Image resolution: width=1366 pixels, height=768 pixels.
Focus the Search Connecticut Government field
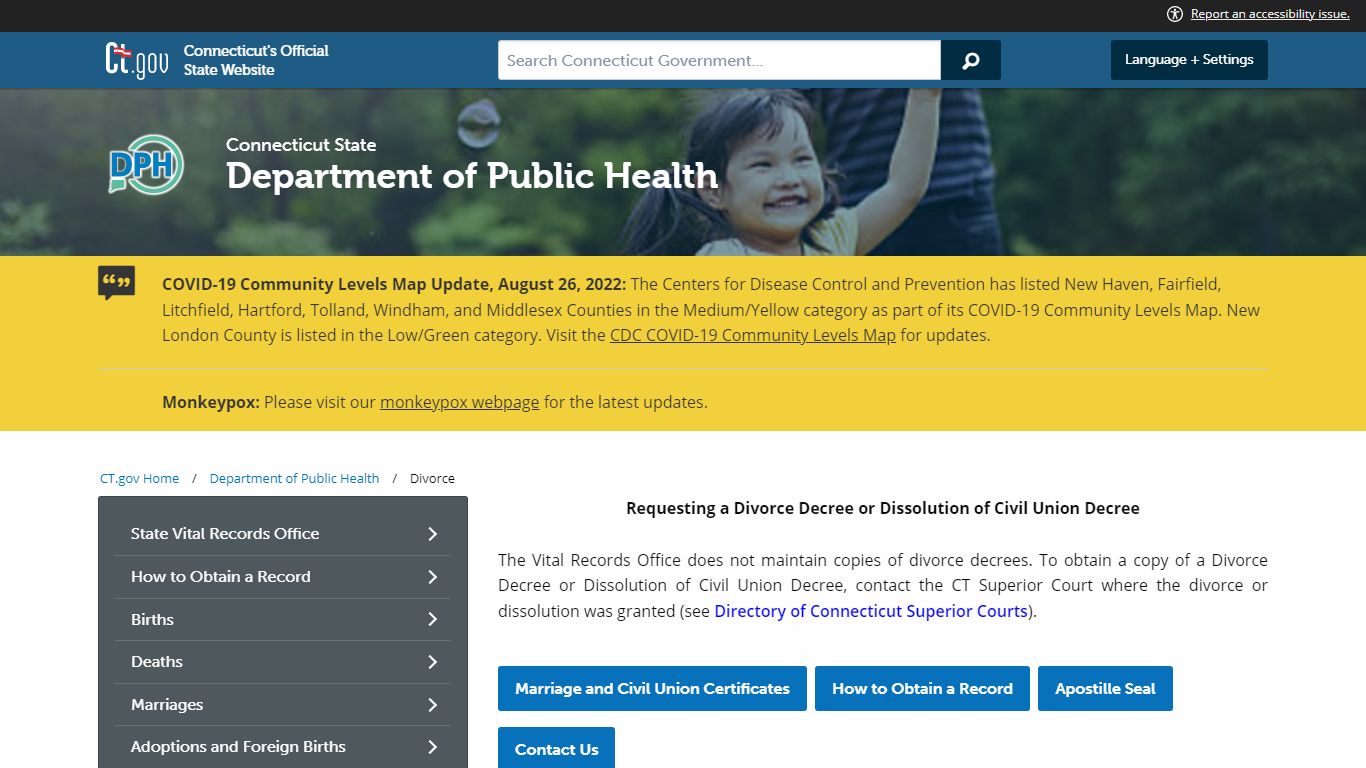[719, 60]
